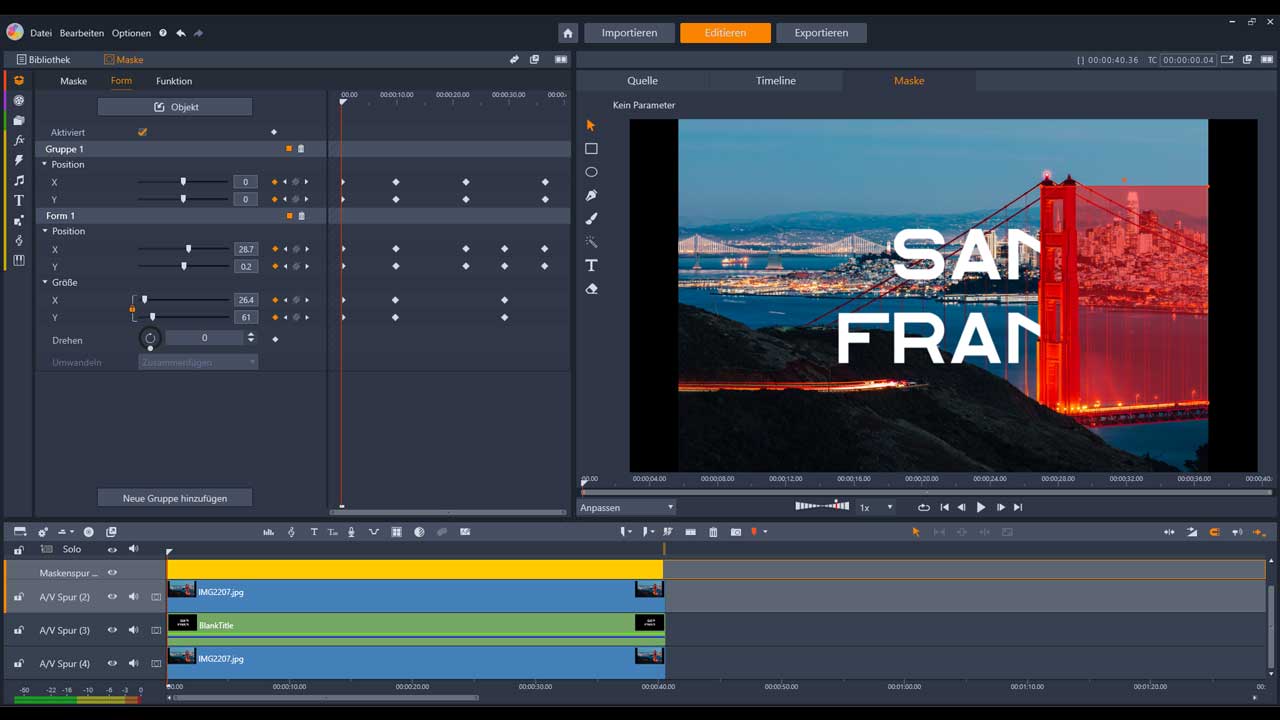Open the playback speed 1x dropdown
1280x720 pixels.
[x=876, y=508]
